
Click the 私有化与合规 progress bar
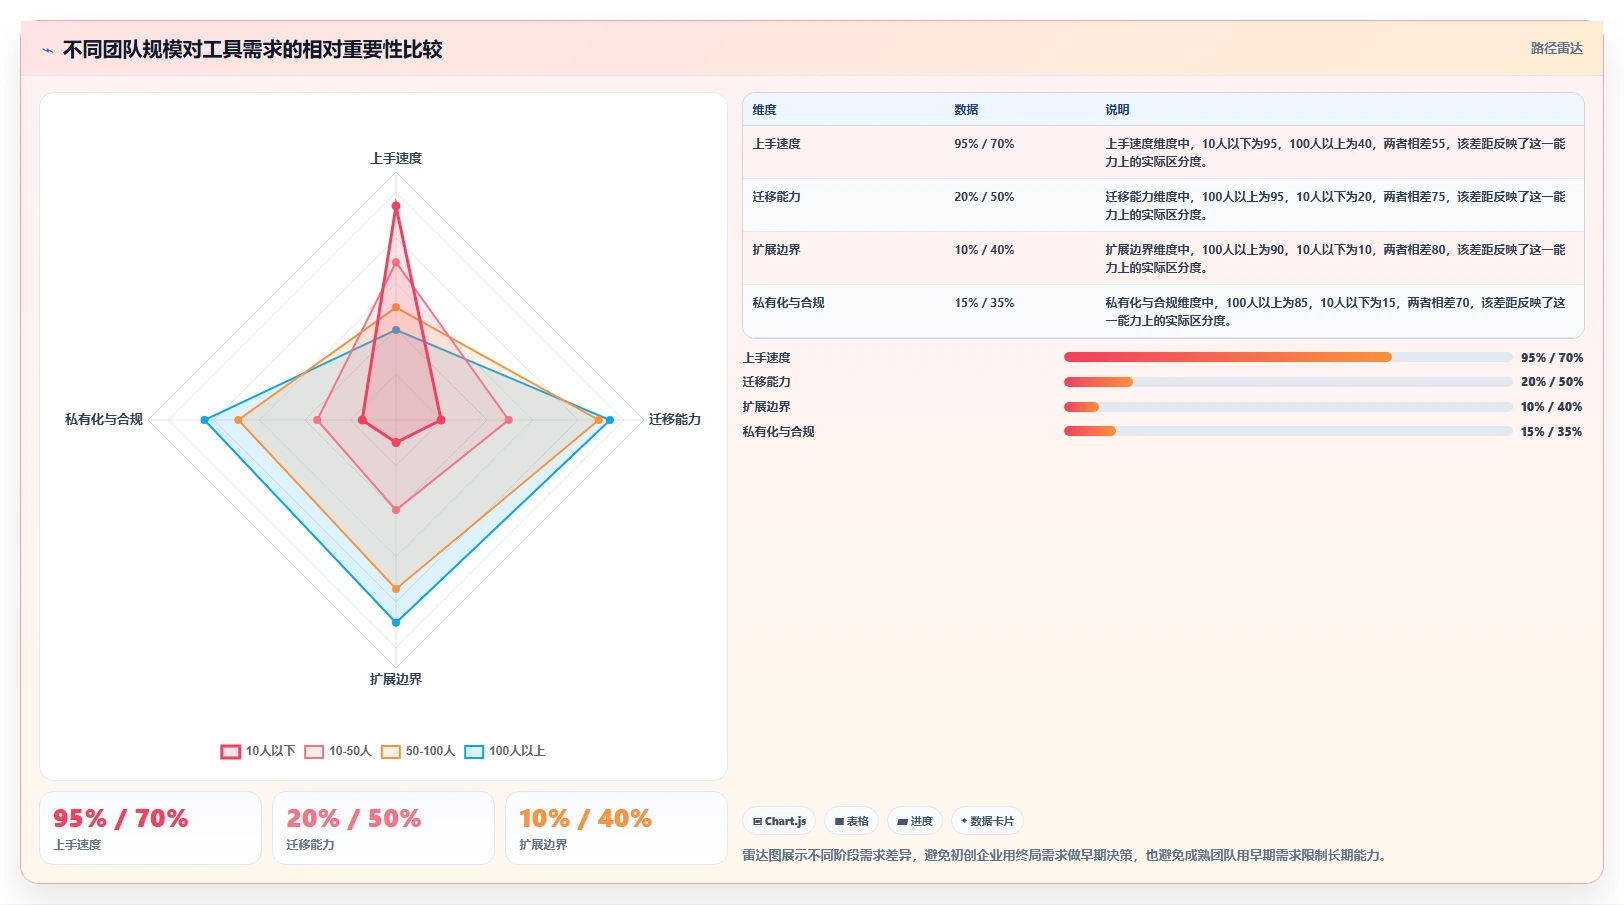(x=1288, y=431)
